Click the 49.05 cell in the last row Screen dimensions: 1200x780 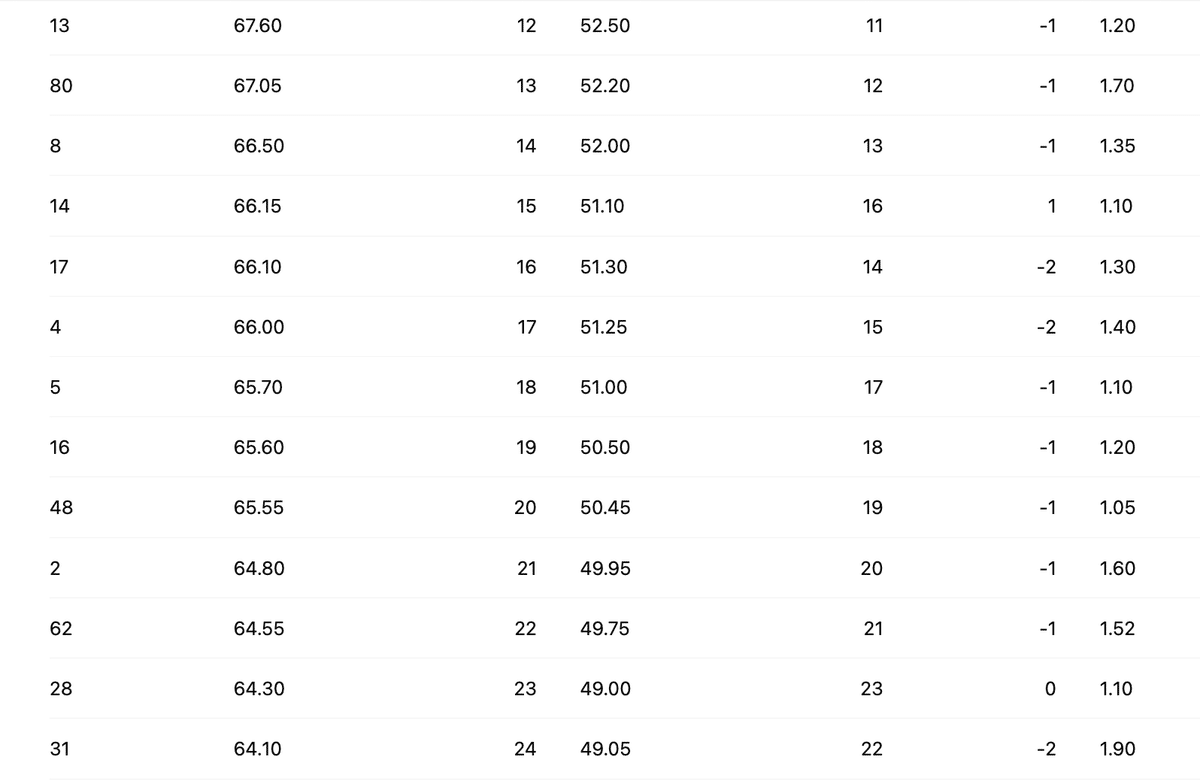pos(605,749)
